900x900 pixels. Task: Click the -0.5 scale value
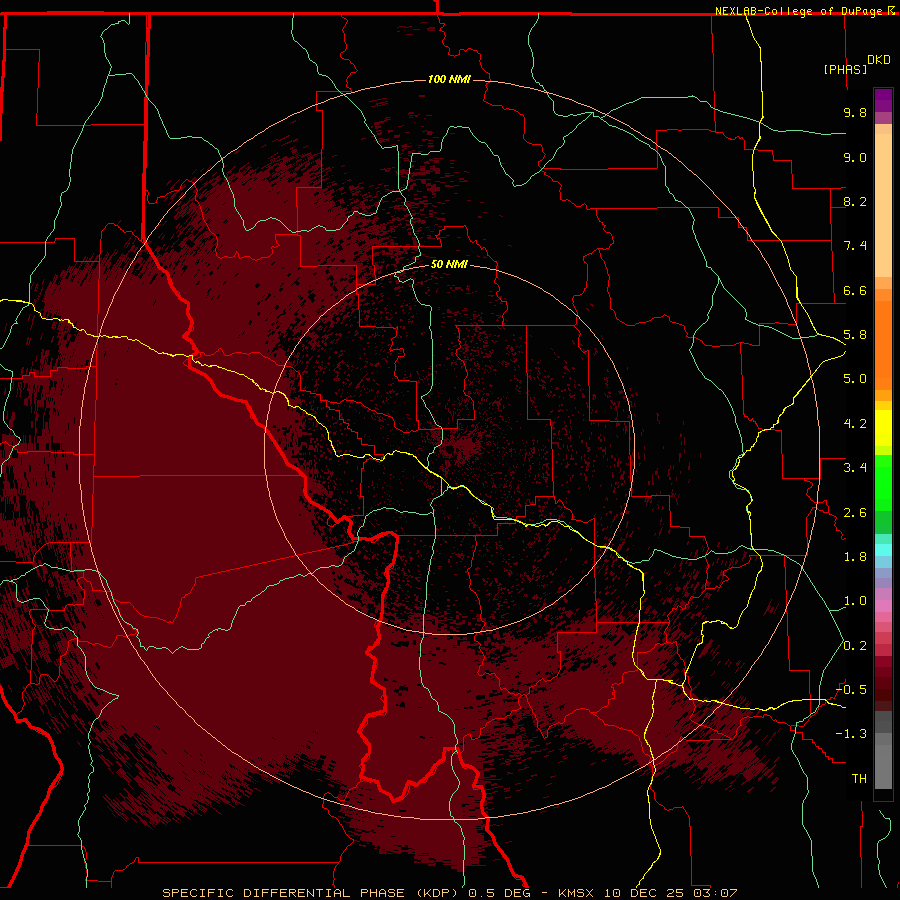851,690
